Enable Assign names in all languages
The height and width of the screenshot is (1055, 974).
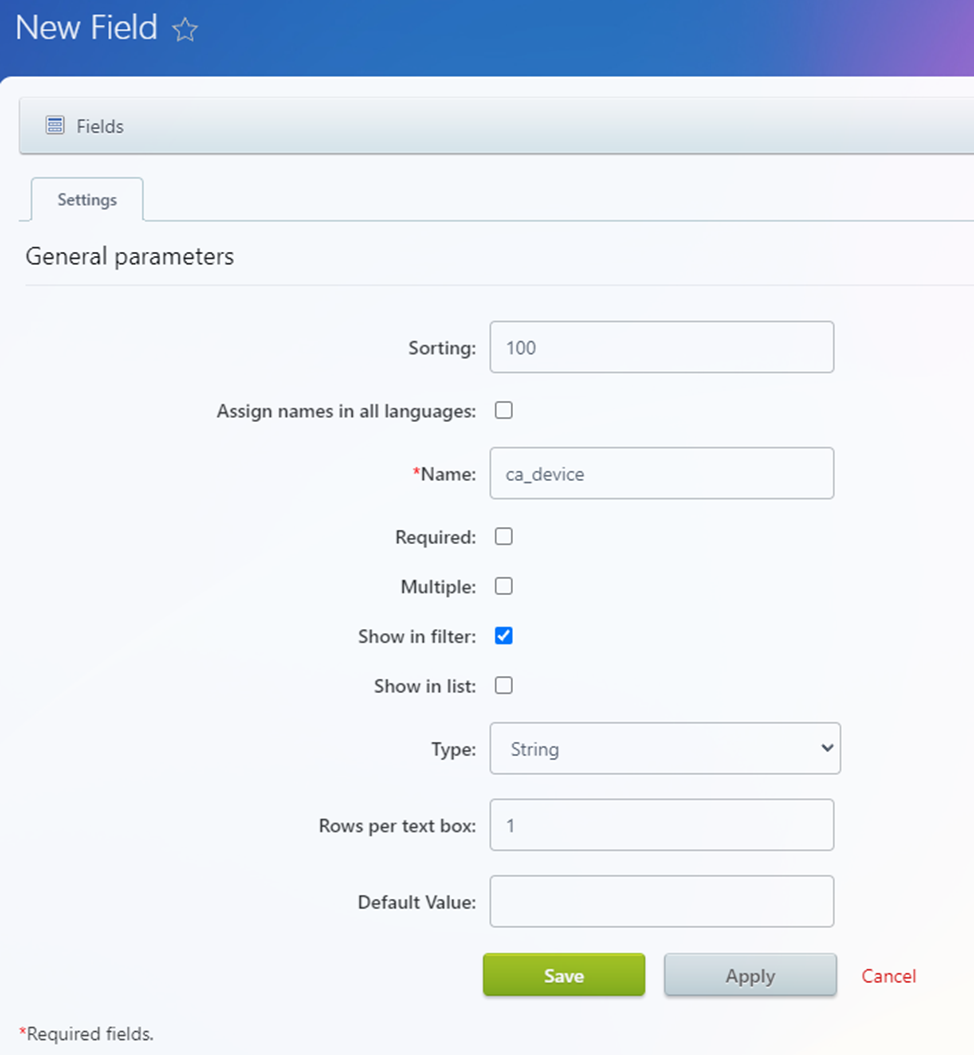coord(504,410)
